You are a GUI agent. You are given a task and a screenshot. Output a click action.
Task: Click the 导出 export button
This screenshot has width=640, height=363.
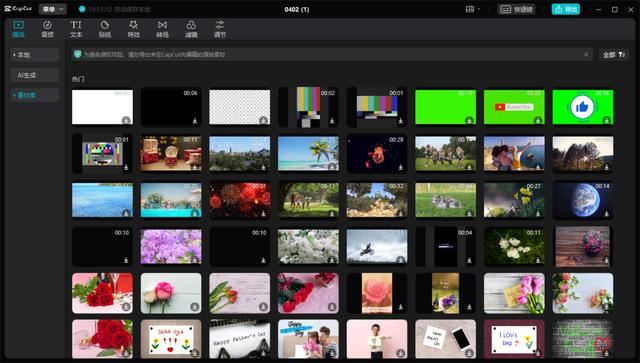566,9
